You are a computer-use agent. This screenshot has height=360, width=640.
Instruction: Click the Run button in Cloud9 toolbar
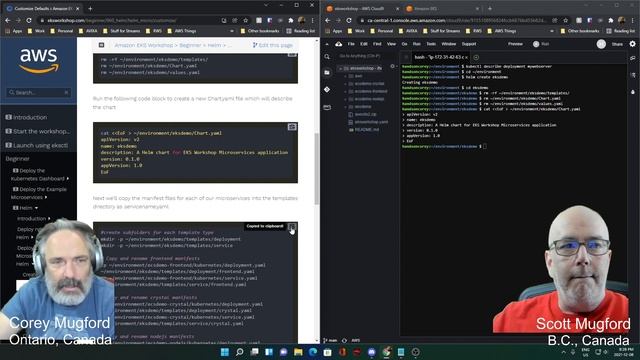point(541,44)
